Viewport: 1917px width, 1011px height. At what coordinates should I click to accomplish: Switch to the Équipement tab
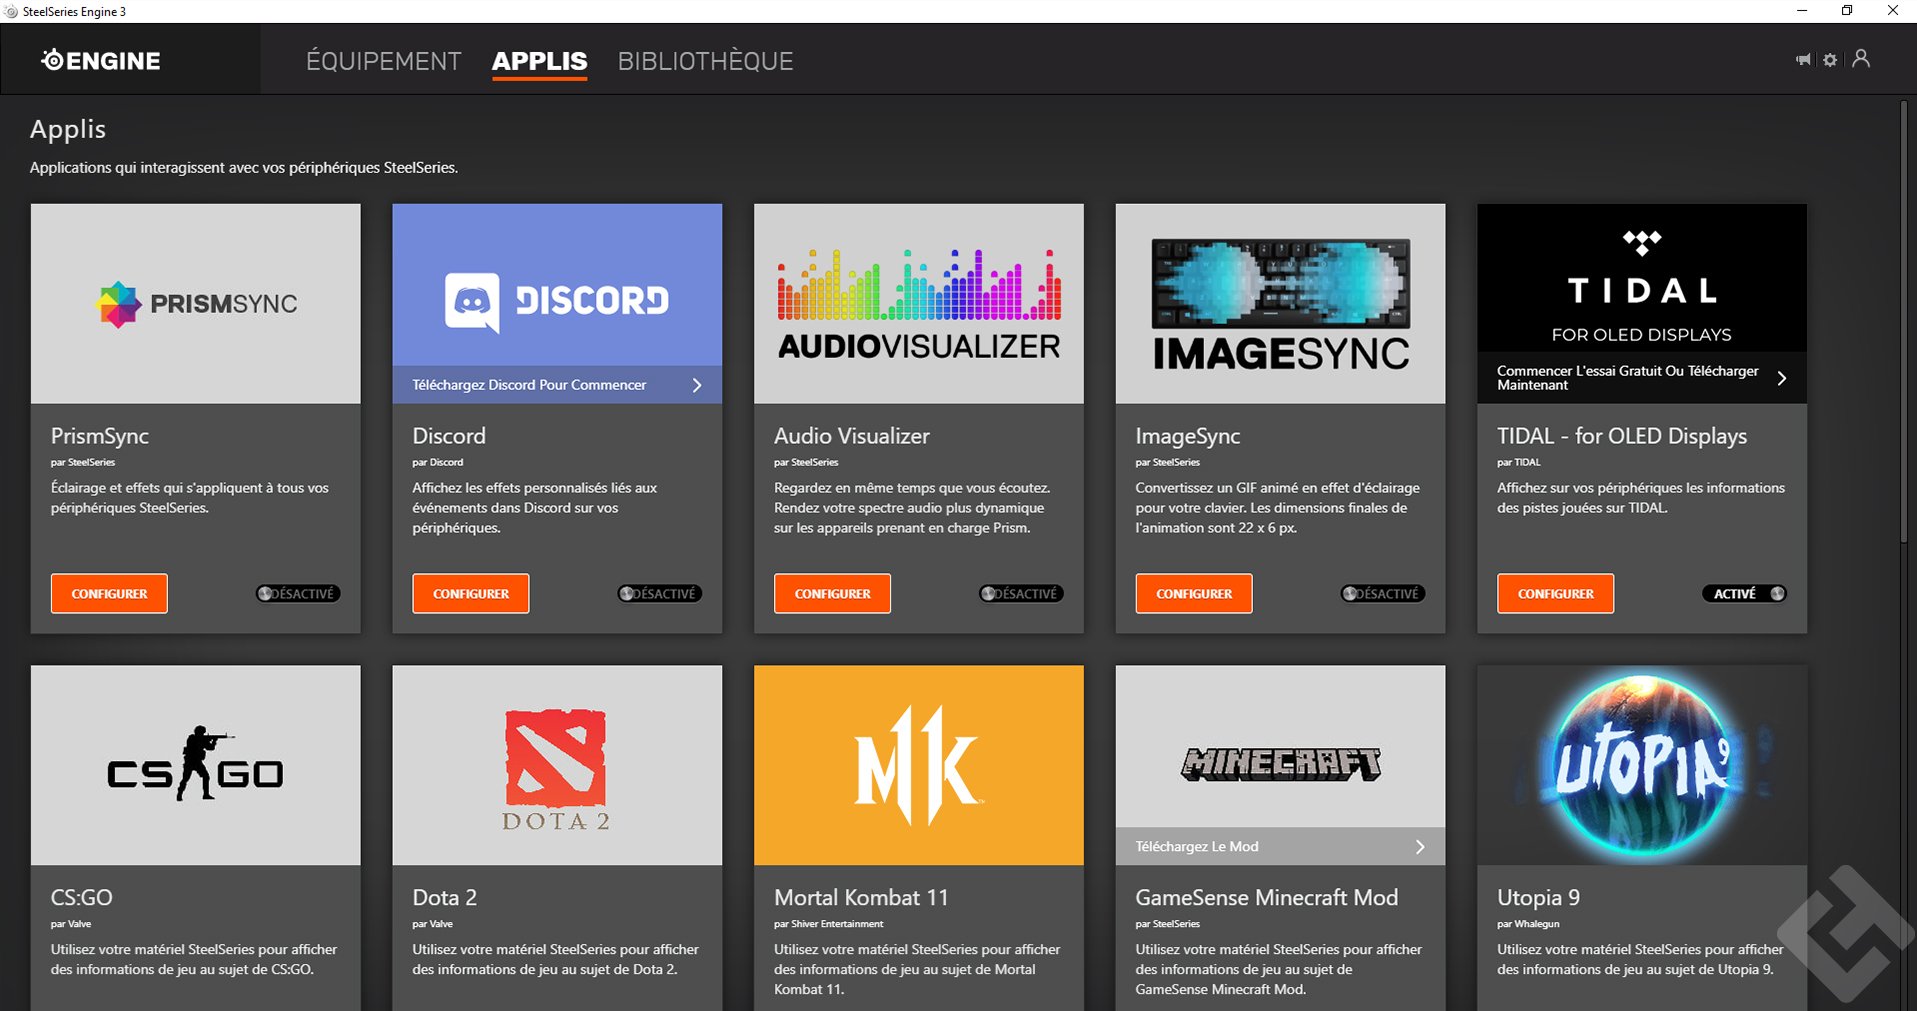[384, 61]
